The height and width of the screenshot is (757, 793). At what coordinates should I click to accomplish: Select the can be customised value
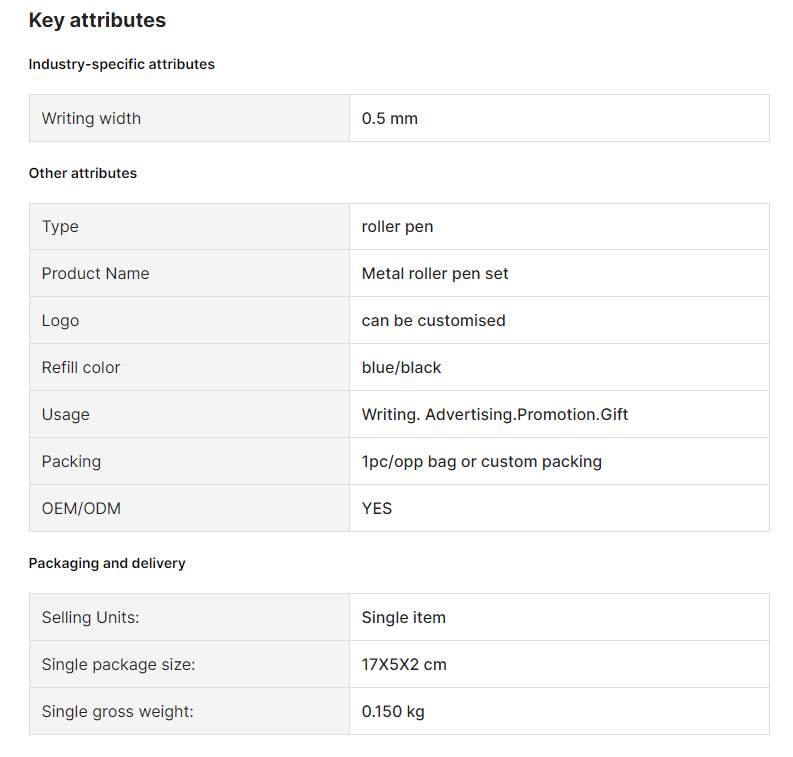[433, 321]
